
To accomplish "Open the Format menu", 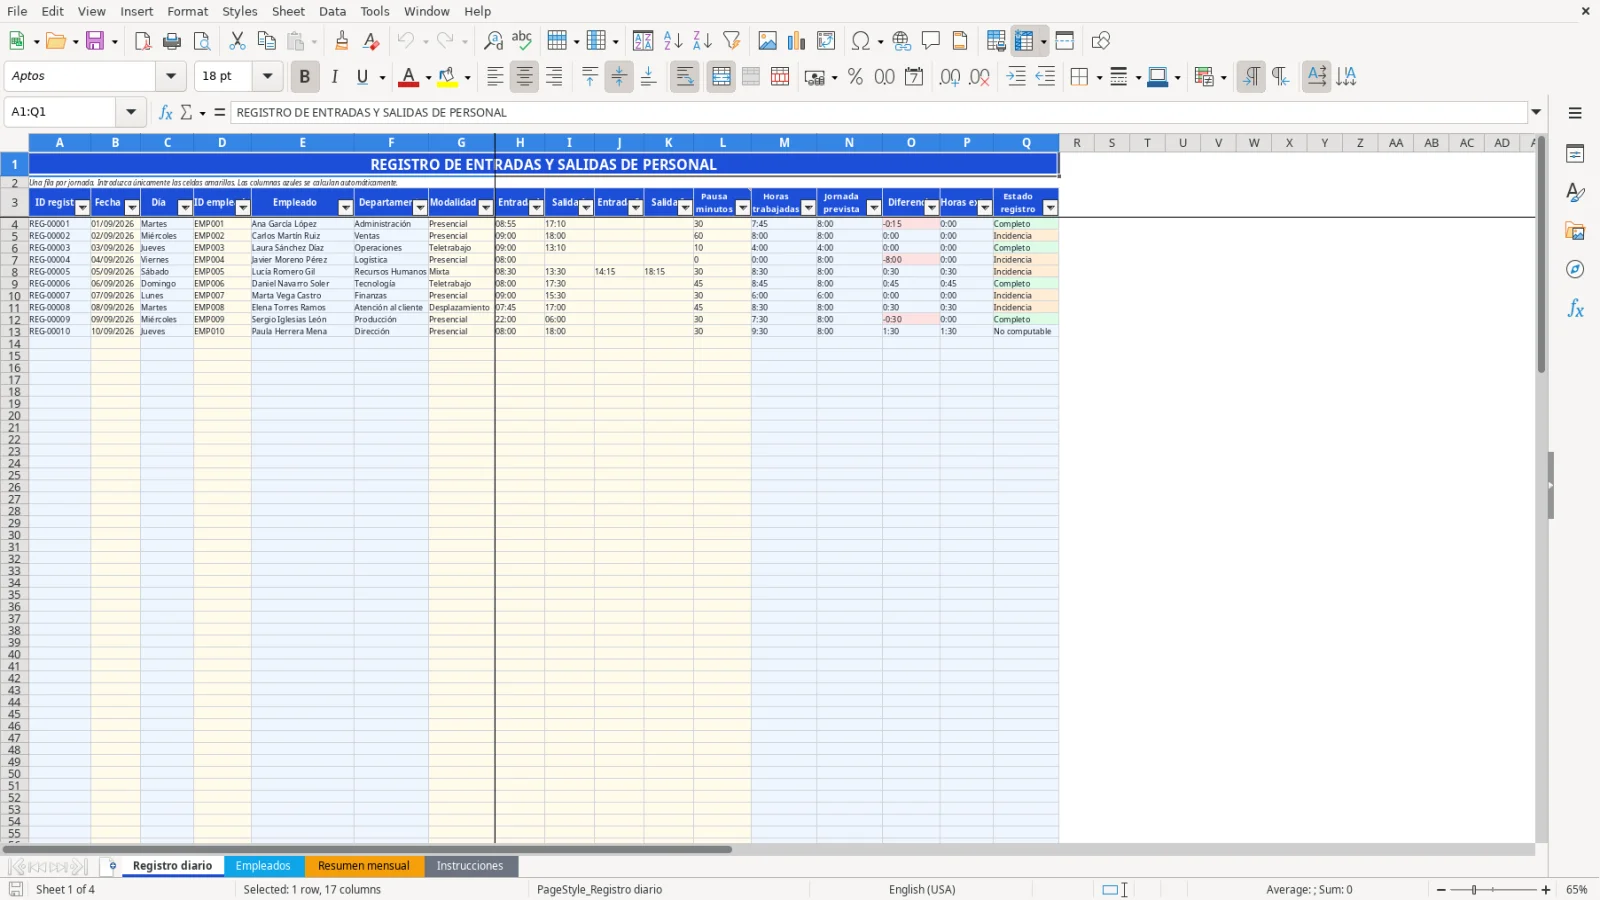I will coord(188,11).
